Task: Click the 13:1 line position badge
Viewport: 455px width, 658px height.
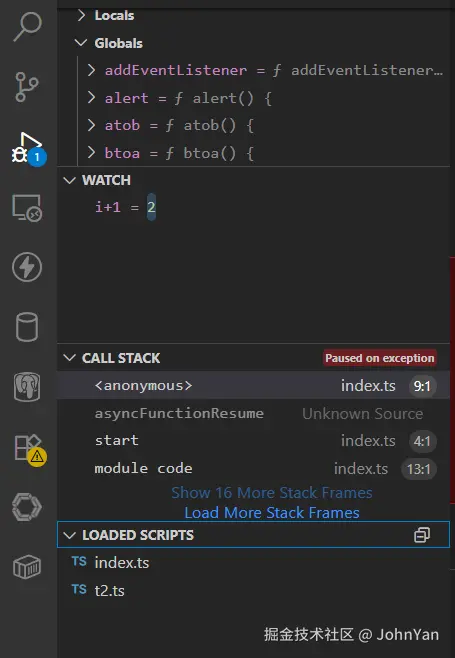Action: (x=419, y=469)
